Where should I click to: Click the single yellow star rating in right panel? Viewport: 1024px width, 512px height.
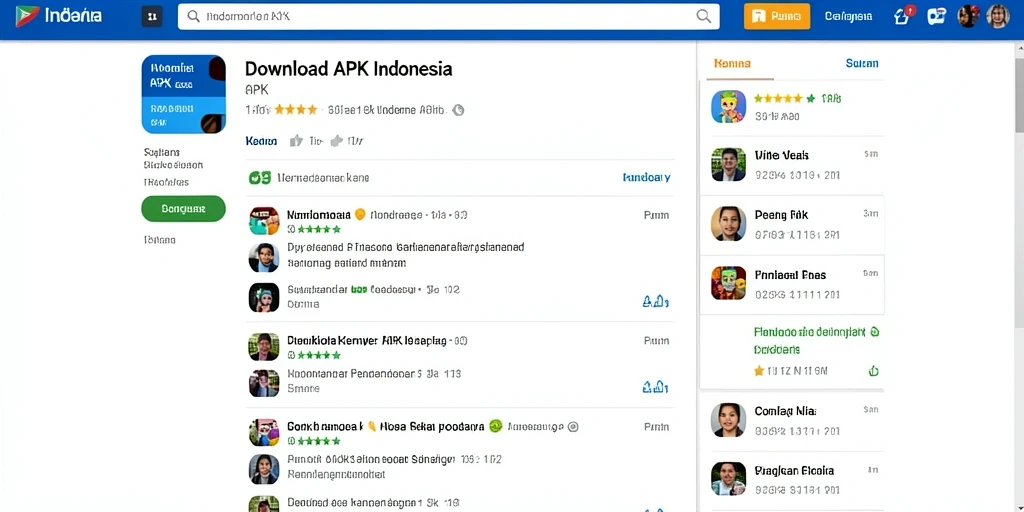tap(759, 371)
